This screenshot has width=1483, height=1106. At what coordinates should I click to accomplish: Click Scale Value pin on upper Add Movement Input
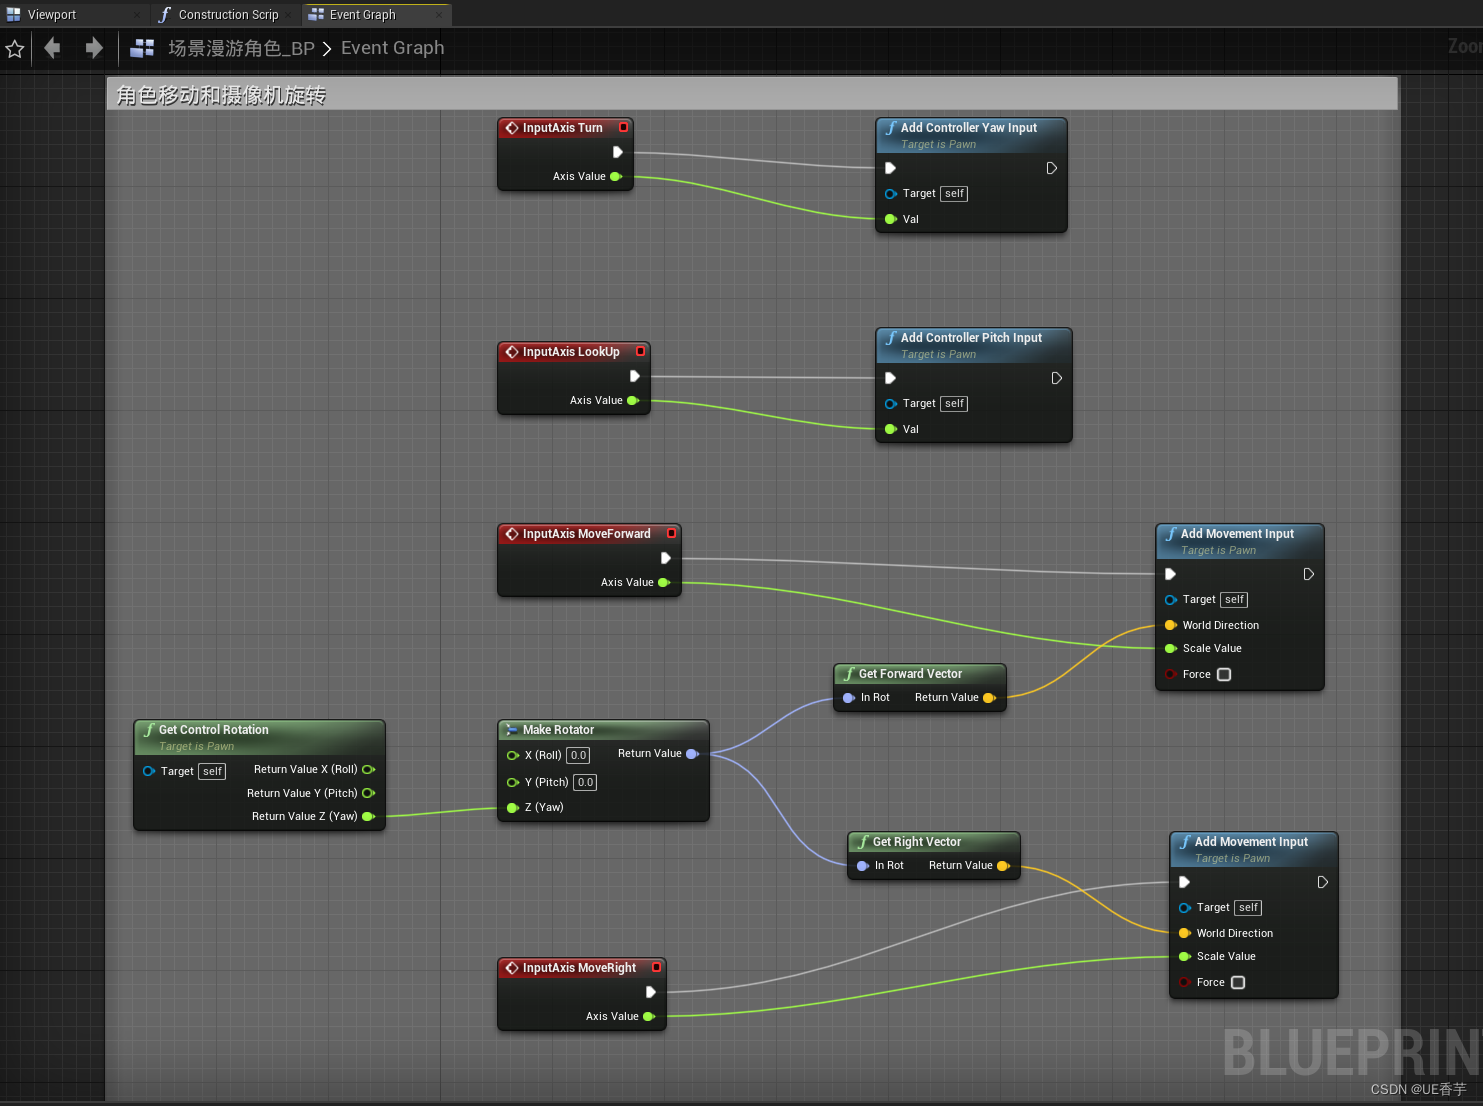pos(1171,649)
